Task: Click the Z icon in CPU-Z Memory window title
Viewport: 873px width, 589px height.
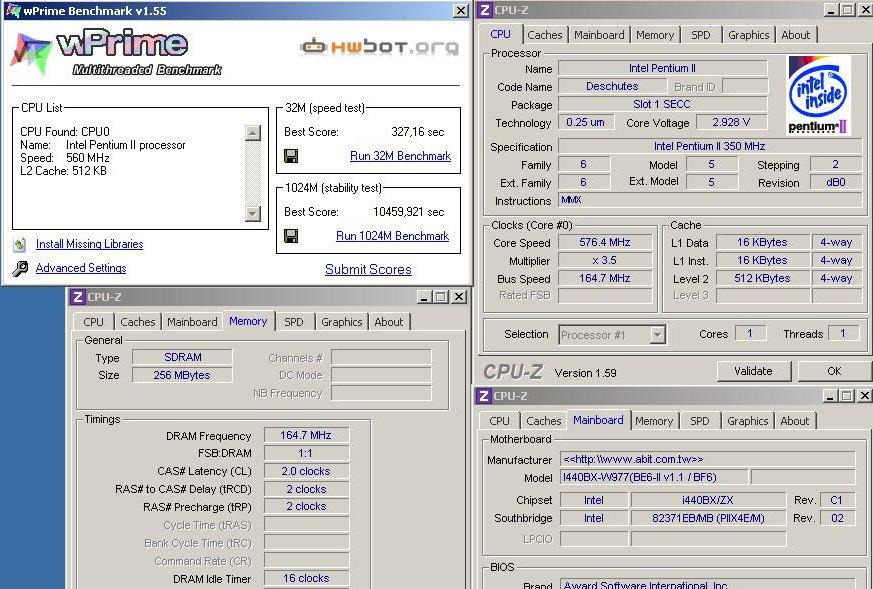Action: (x=77, y=297)
